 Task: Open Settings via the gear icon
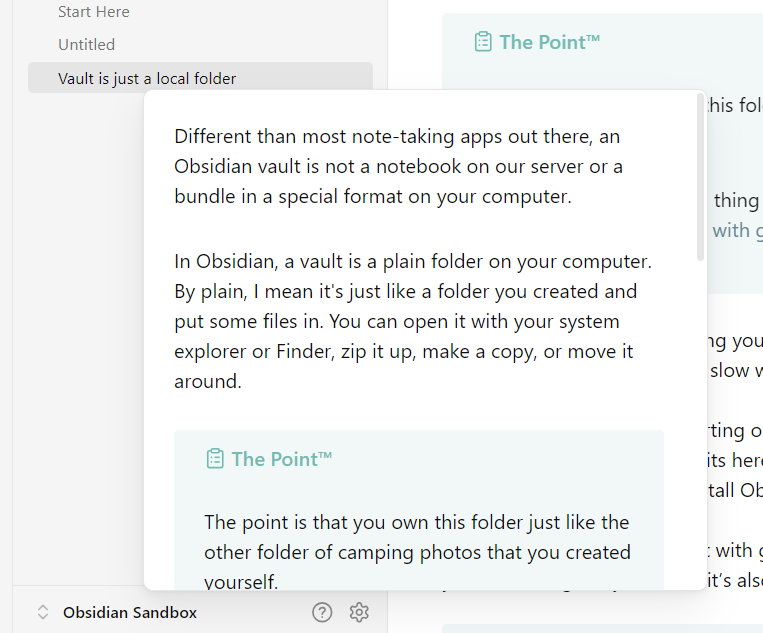coord(359,612)
